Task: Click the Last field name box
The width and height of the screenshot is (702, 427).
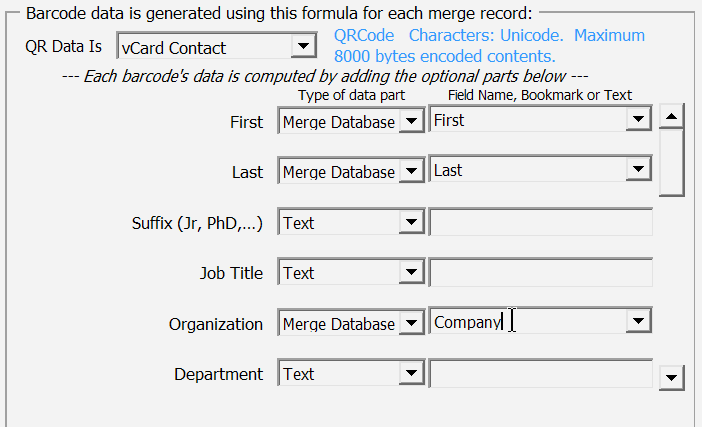Action: (525, 171)
